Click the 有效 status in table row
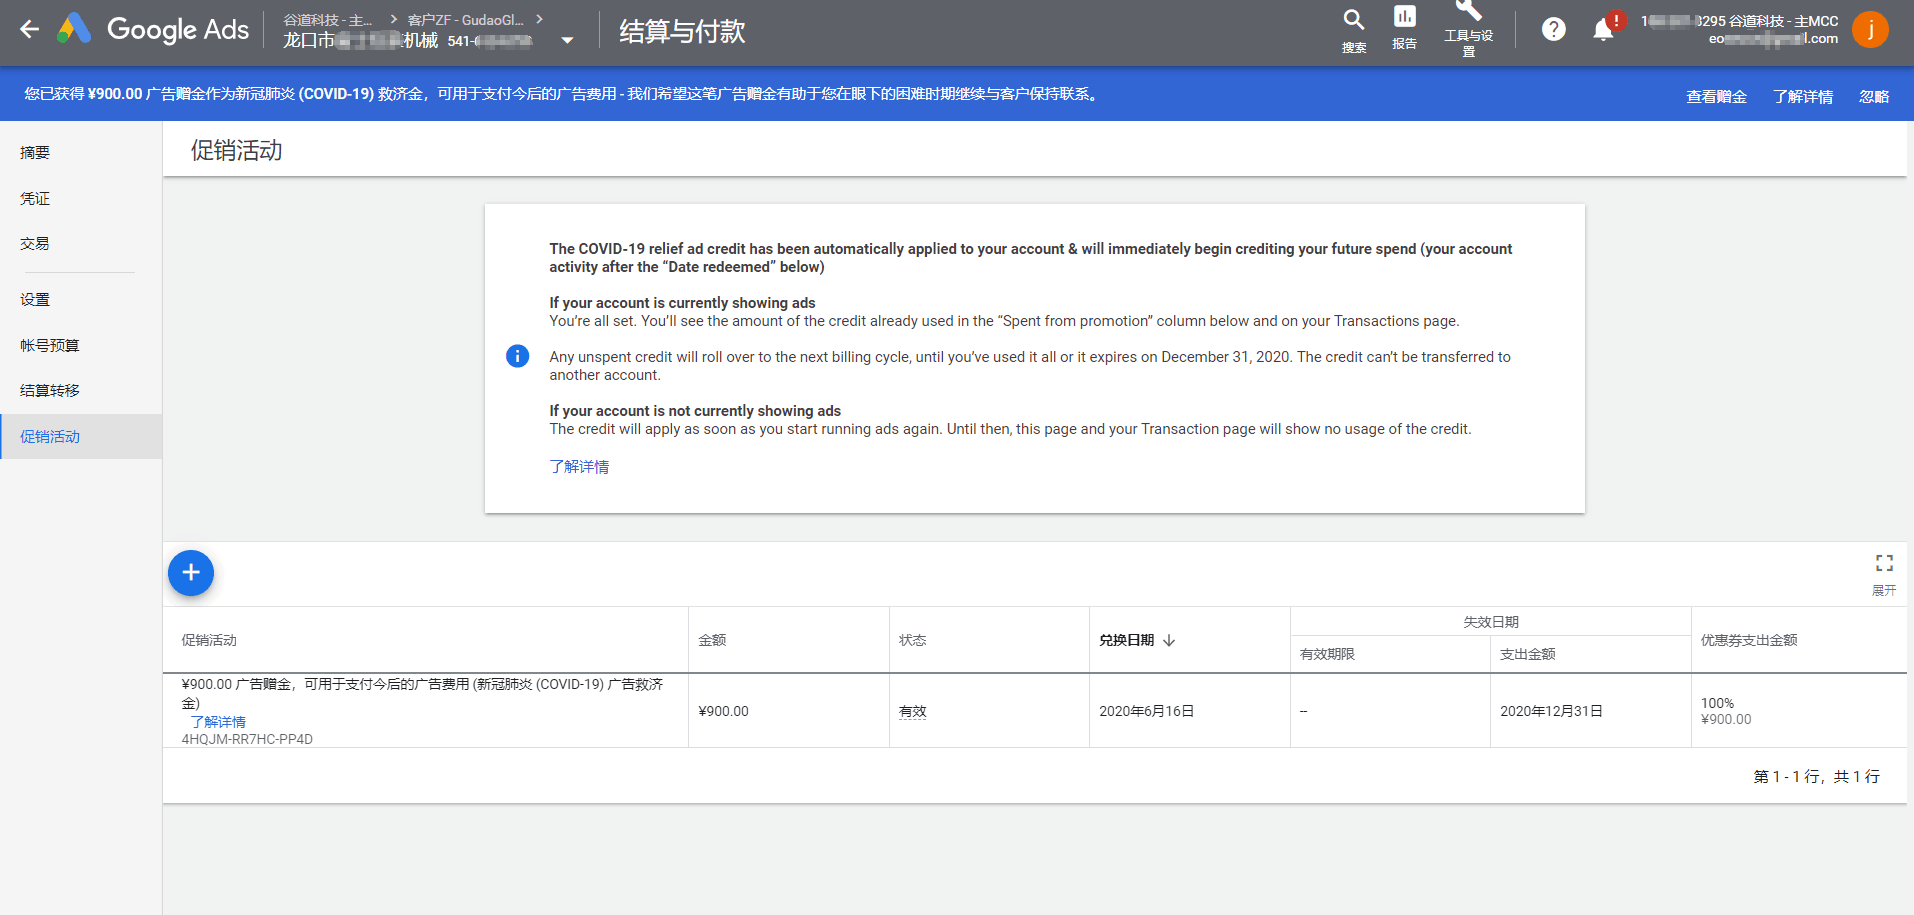1914x915 pixels. [x=912, y=712]
